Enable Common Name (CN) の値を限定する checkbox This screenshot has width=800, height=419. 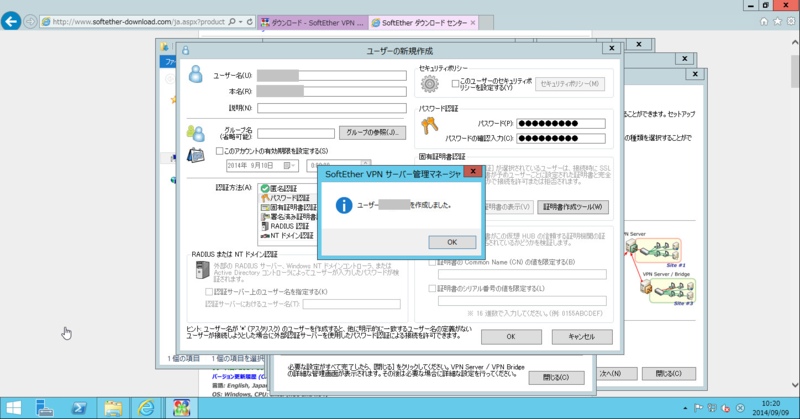click(x=432, y=262)
